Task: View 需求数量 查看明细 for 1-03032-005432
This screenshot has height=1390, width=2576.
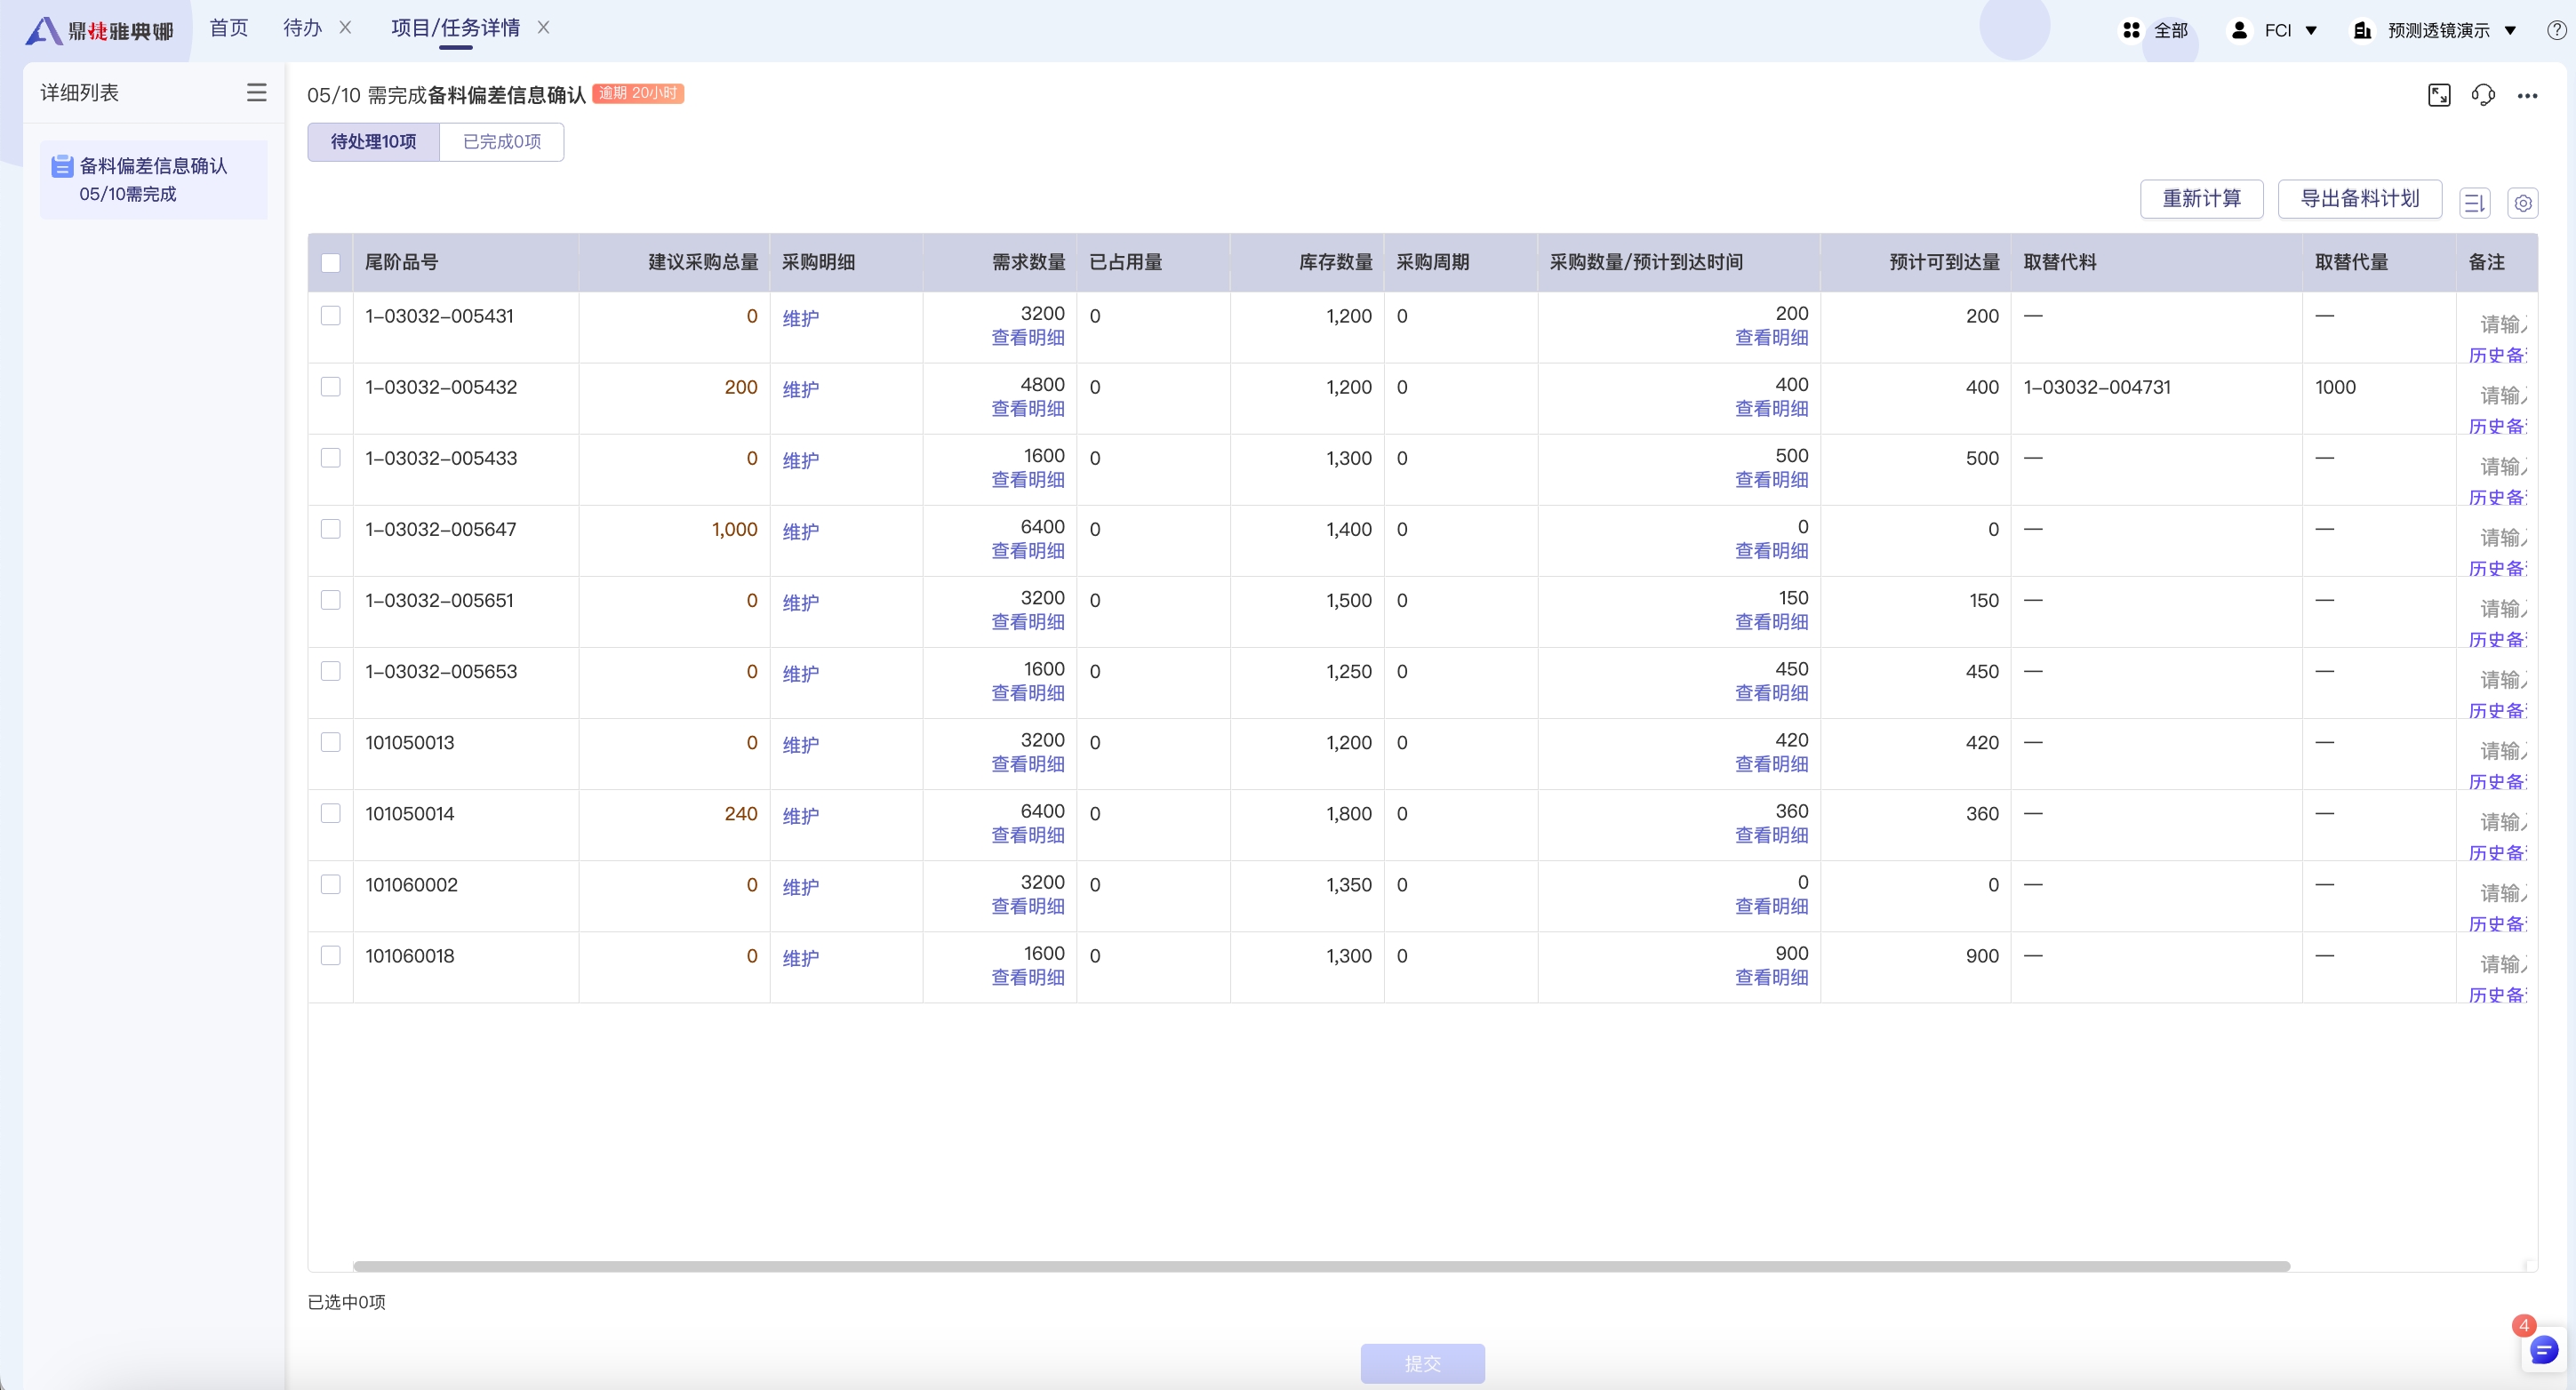Action: pos(1028,409)
